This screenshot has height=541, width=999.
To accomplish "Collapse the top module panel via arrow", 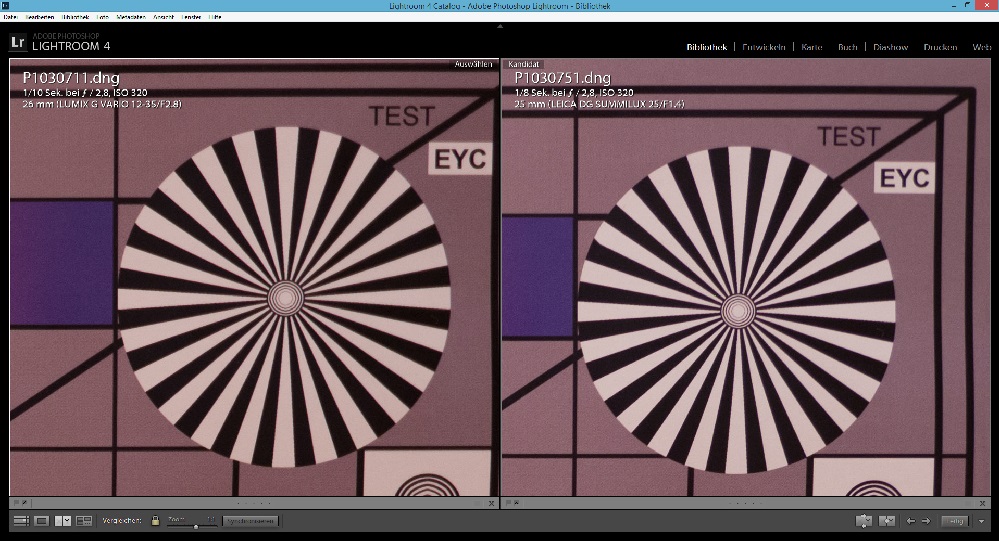I will click(500, 26).
